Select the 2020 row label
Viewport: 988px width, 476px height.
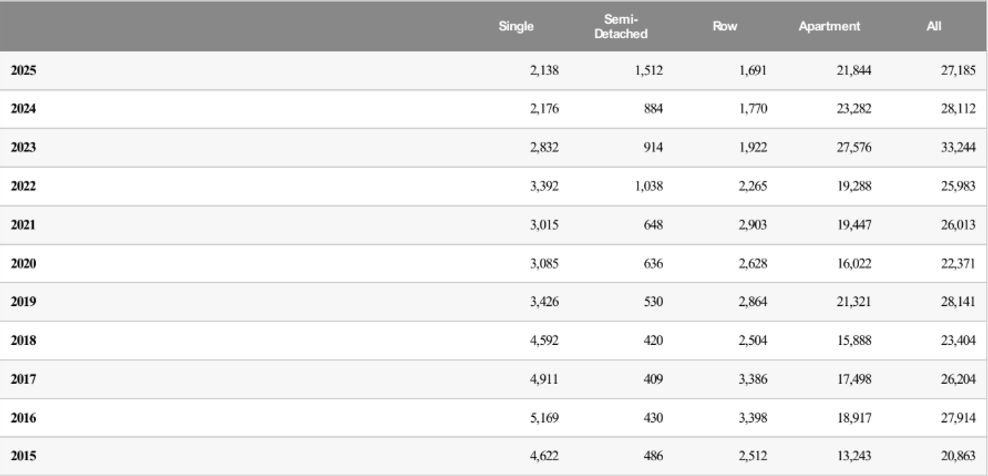[x=23, y=264]
